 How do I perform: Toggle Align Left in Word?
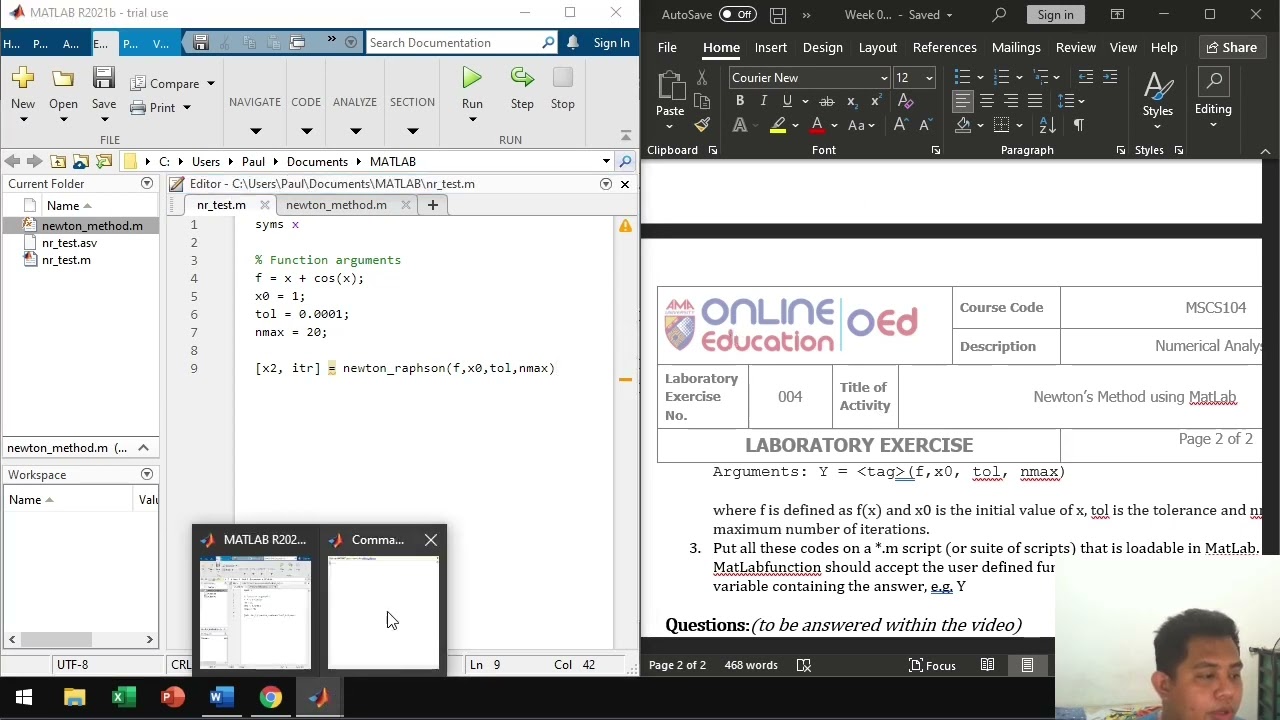click(x=962, y=101)
